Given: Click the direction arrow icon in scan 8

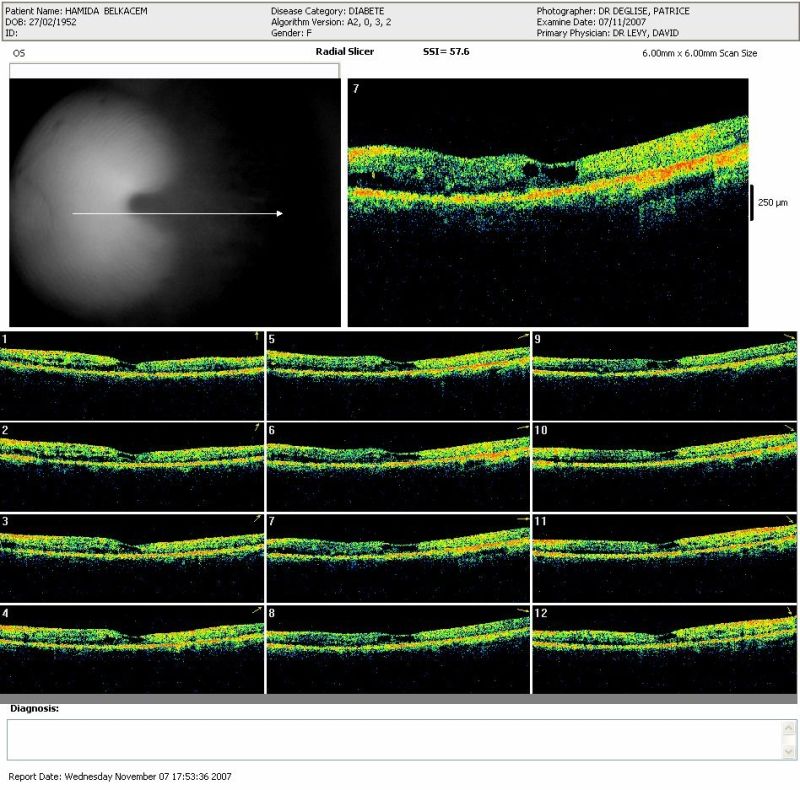Looking at the screenshot, I should point(523,610).
